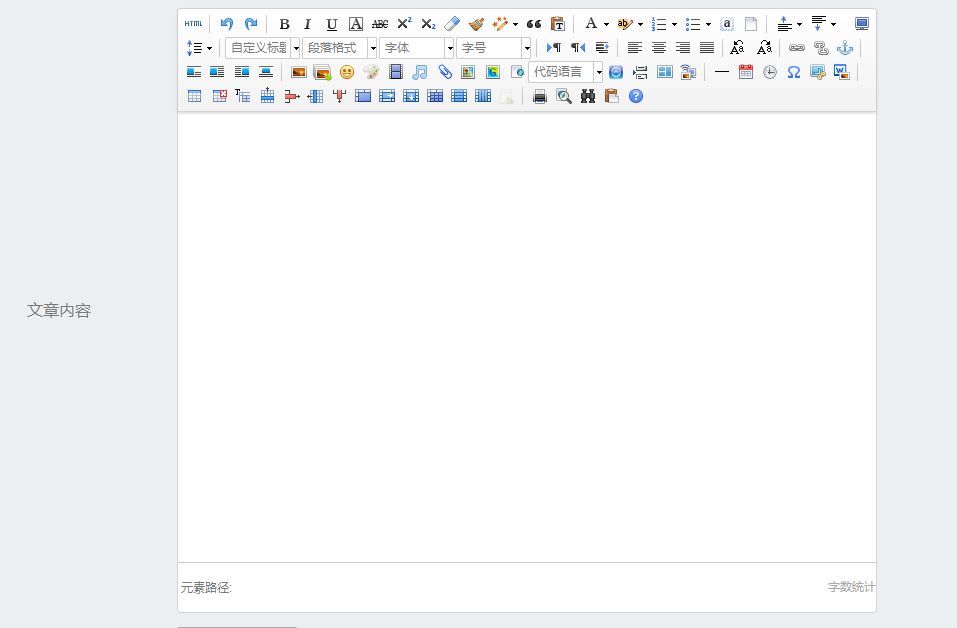Toggle strikethrough formatting
This screenshot has width=957, height=628.
point(380,24)
